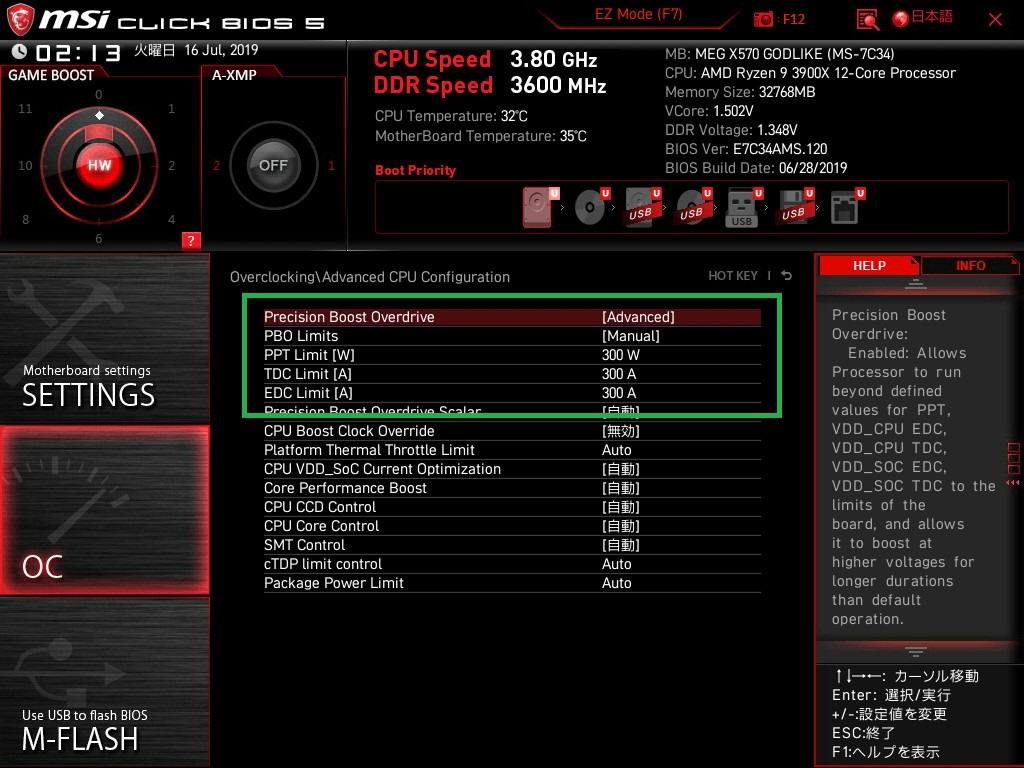The width and height of the screenshot is (1024, 768).
Task: Change SMT Control value
Action: tap(620, 545)
